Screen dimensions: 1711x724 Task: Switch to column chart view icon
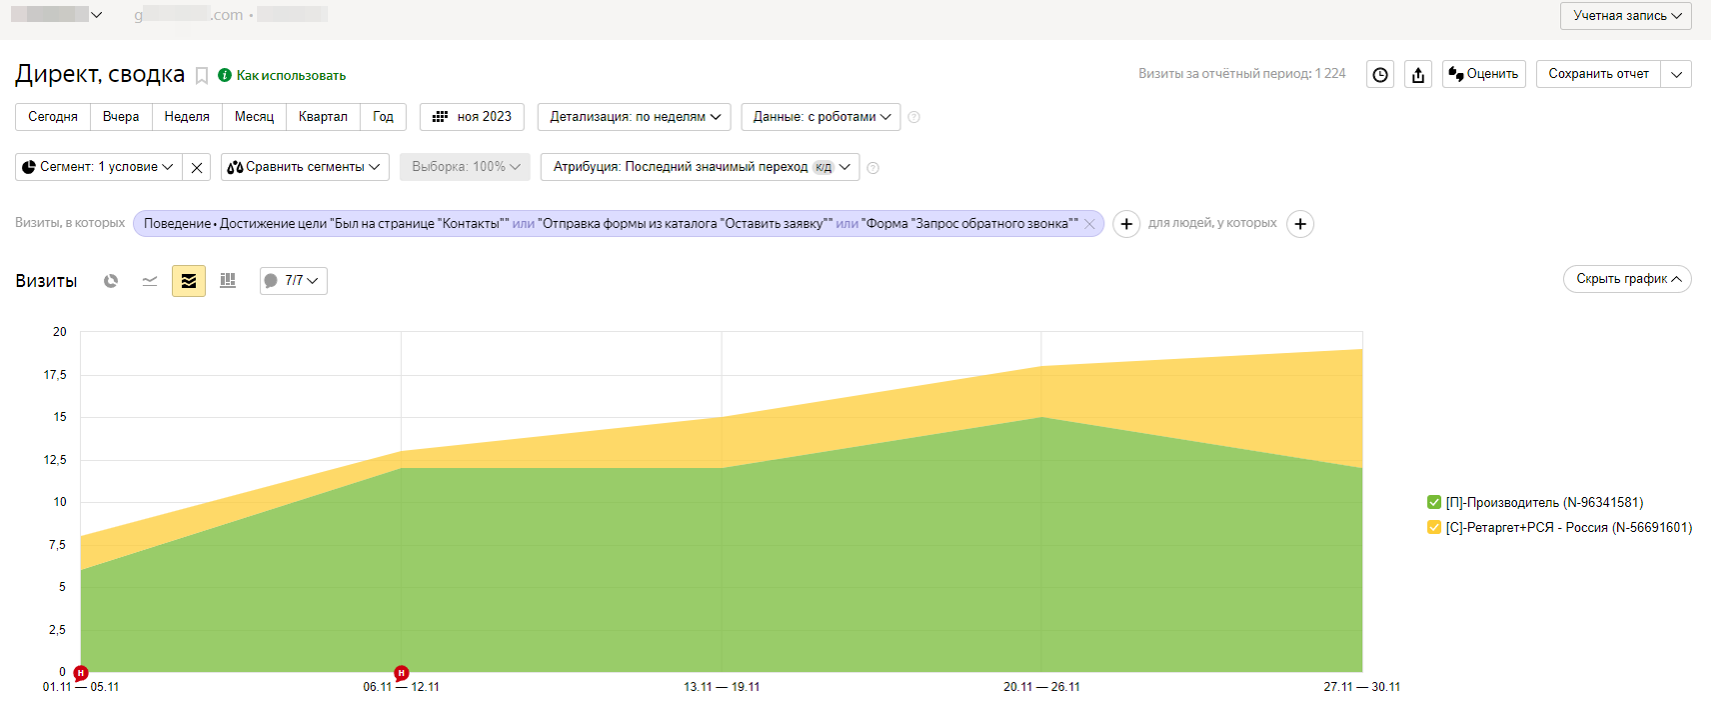[228, 281]
